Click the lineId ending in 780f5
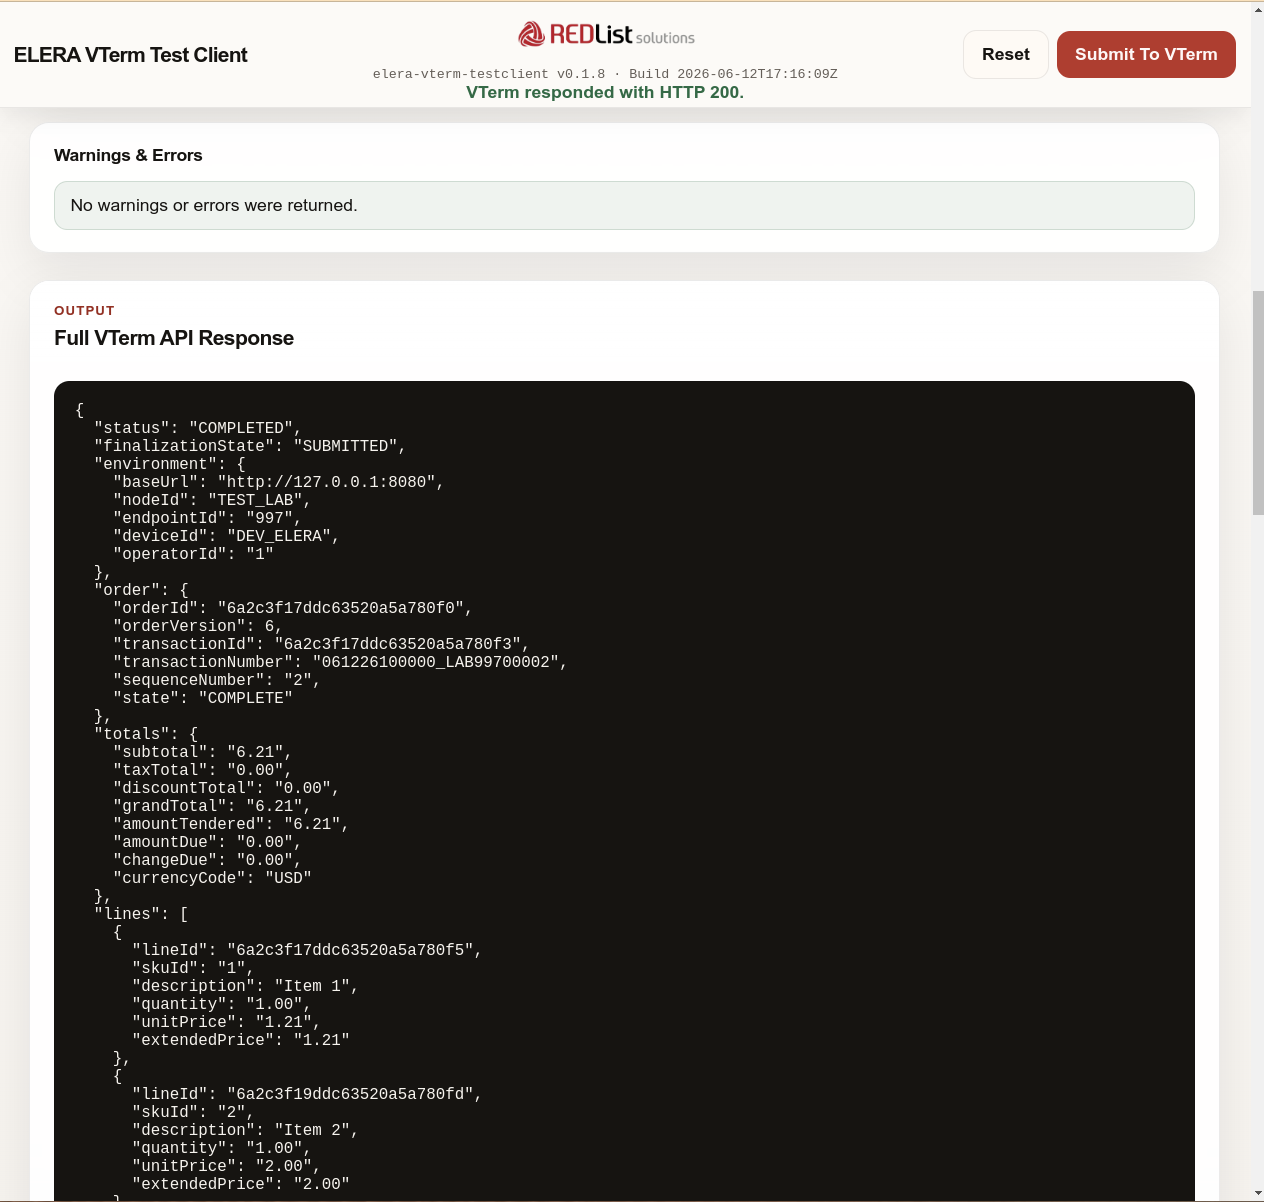Image resolution: width=1264 pixels, height=1202 pixels. 307,950
